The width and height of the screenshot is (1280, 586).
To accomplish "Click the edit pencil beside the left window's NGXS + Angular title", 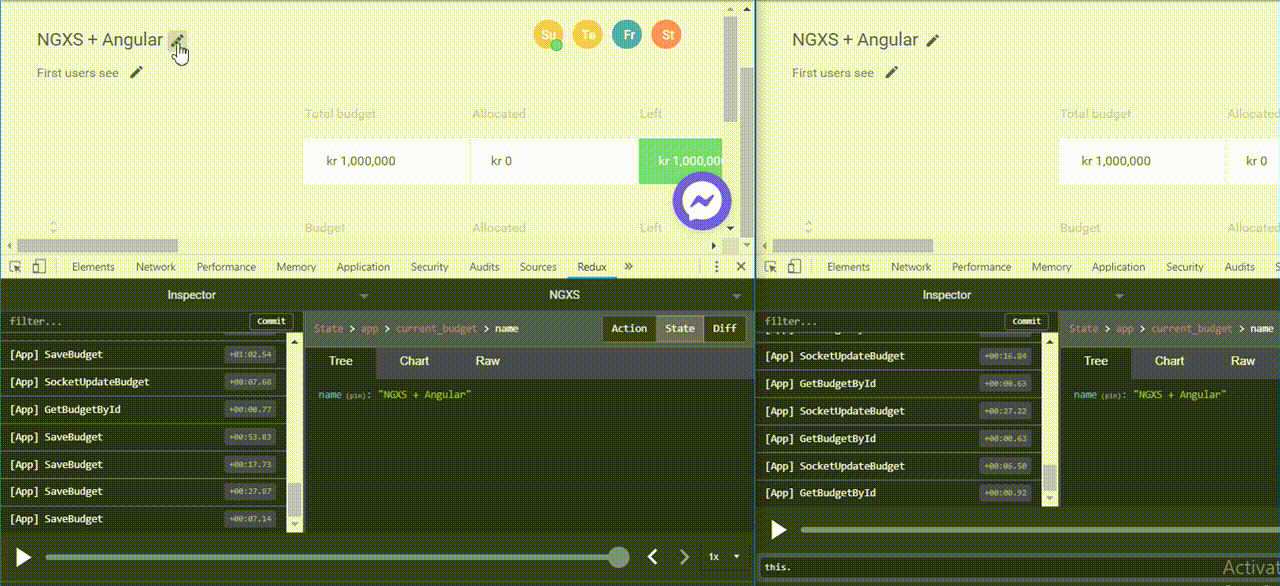I will (x=177, y=40).
